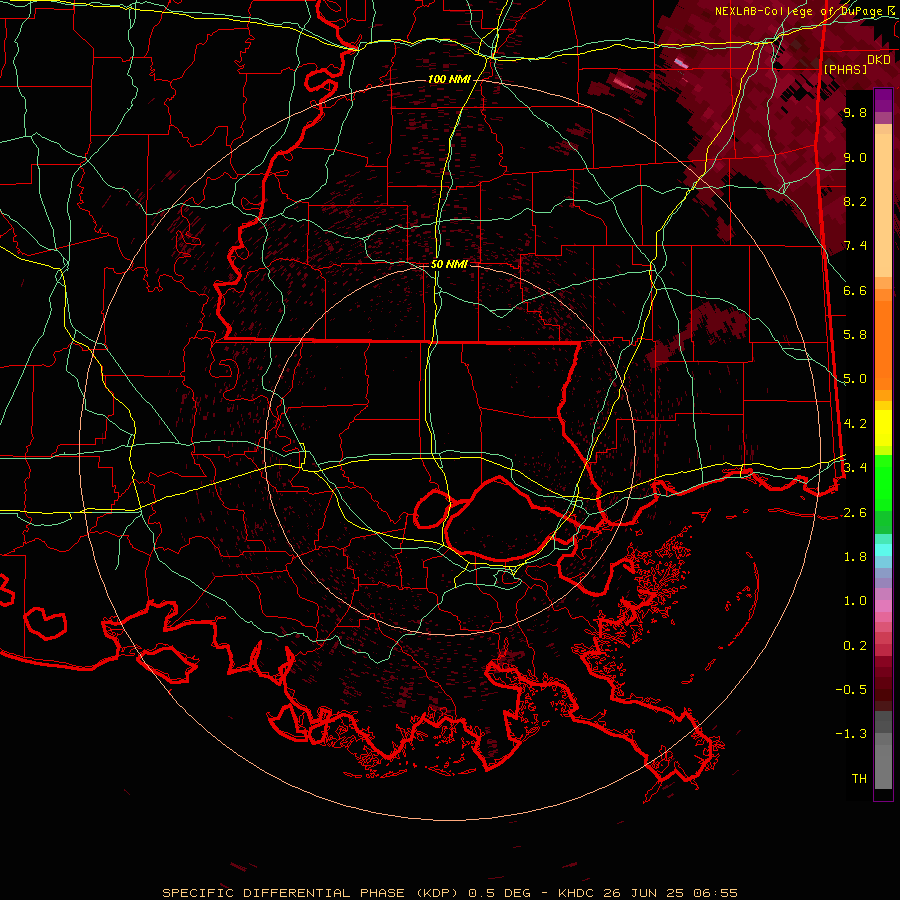Click the 1.8 value on the scale
Viewport: 900px width, 900px height.
855,557
